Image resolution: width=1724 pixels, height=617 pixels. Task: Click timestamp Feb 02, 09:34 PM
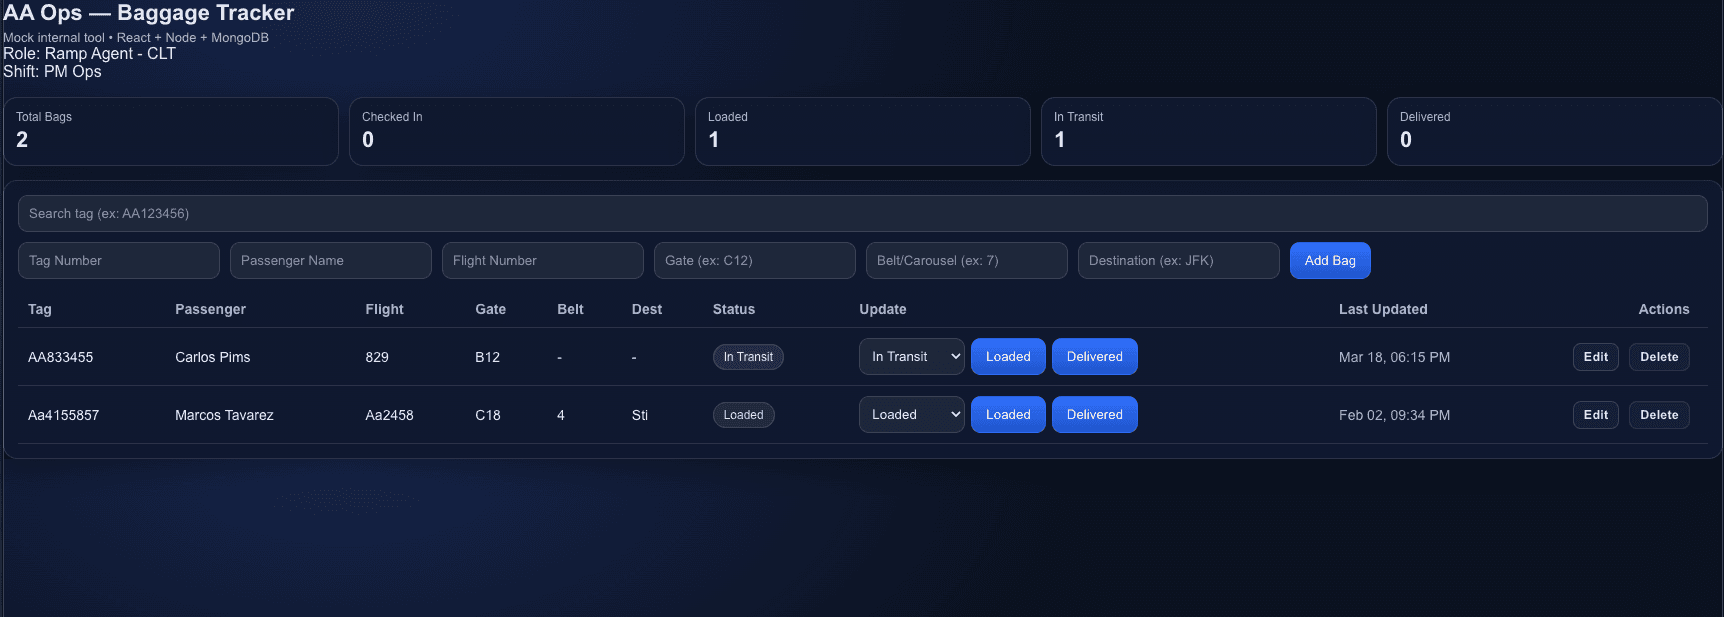pos(1394,415)
